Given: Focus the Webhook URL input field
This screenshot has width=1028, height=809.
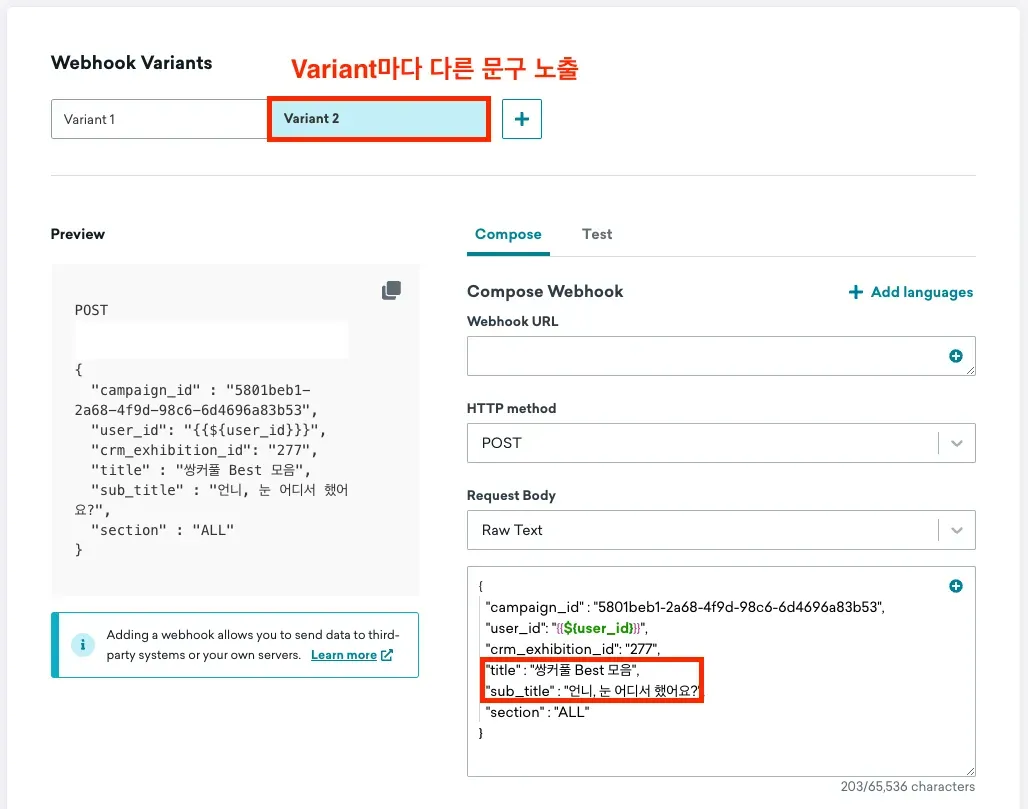Looking at the screenshot, I should coord(721,356).
